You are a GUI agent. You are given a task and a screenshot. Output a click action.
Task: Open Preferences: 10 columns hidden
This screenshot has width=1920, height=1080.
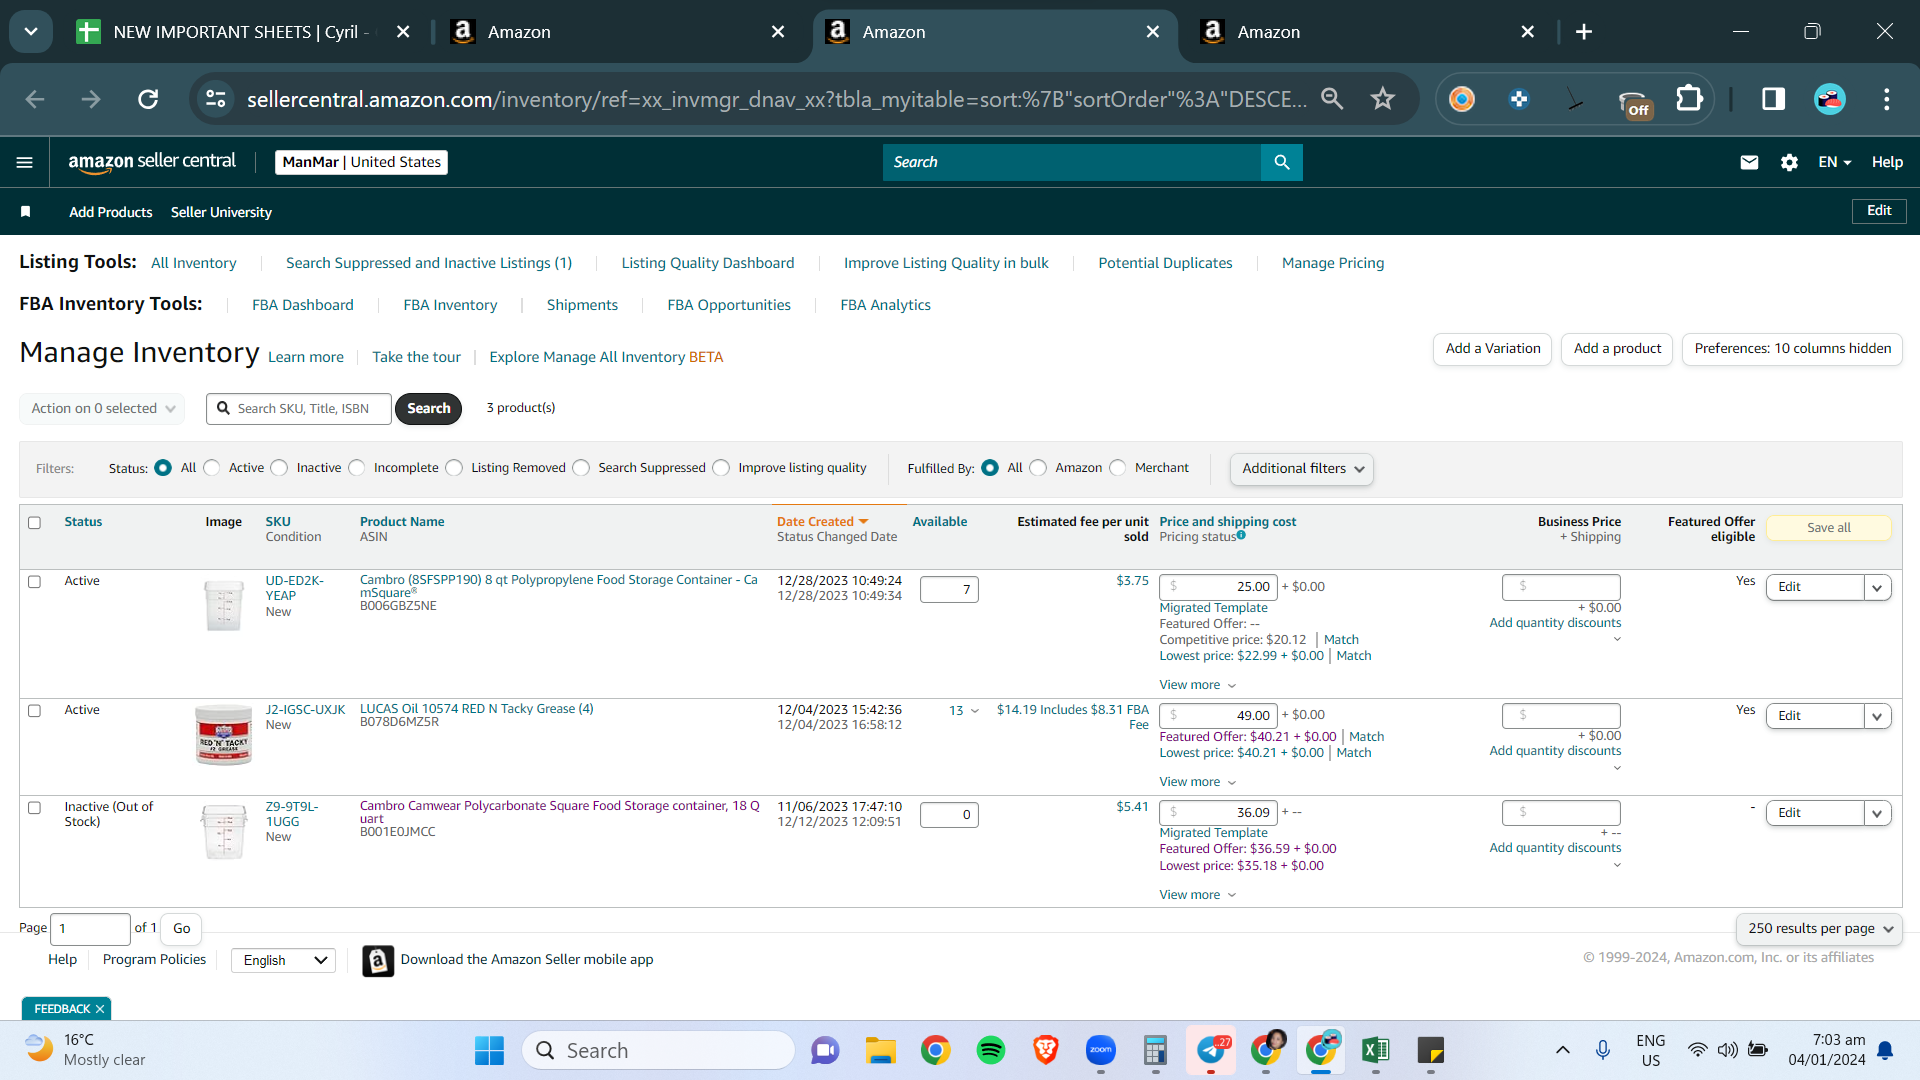[1793, 349]
